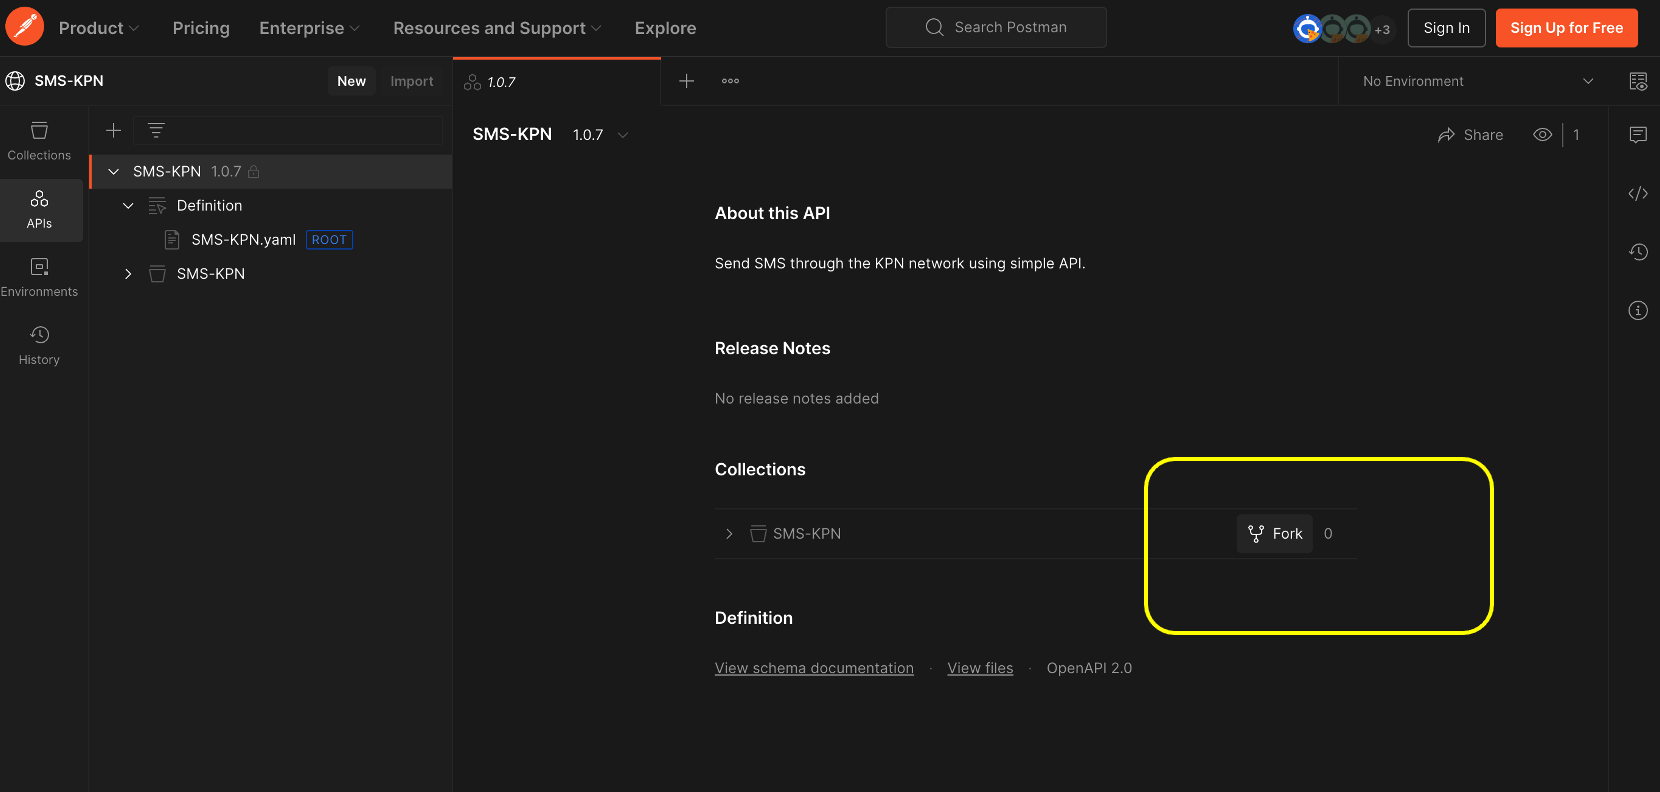Open the environment quick look icon
Viewport: 1660px width, 792px height.
coord(1638,81)
